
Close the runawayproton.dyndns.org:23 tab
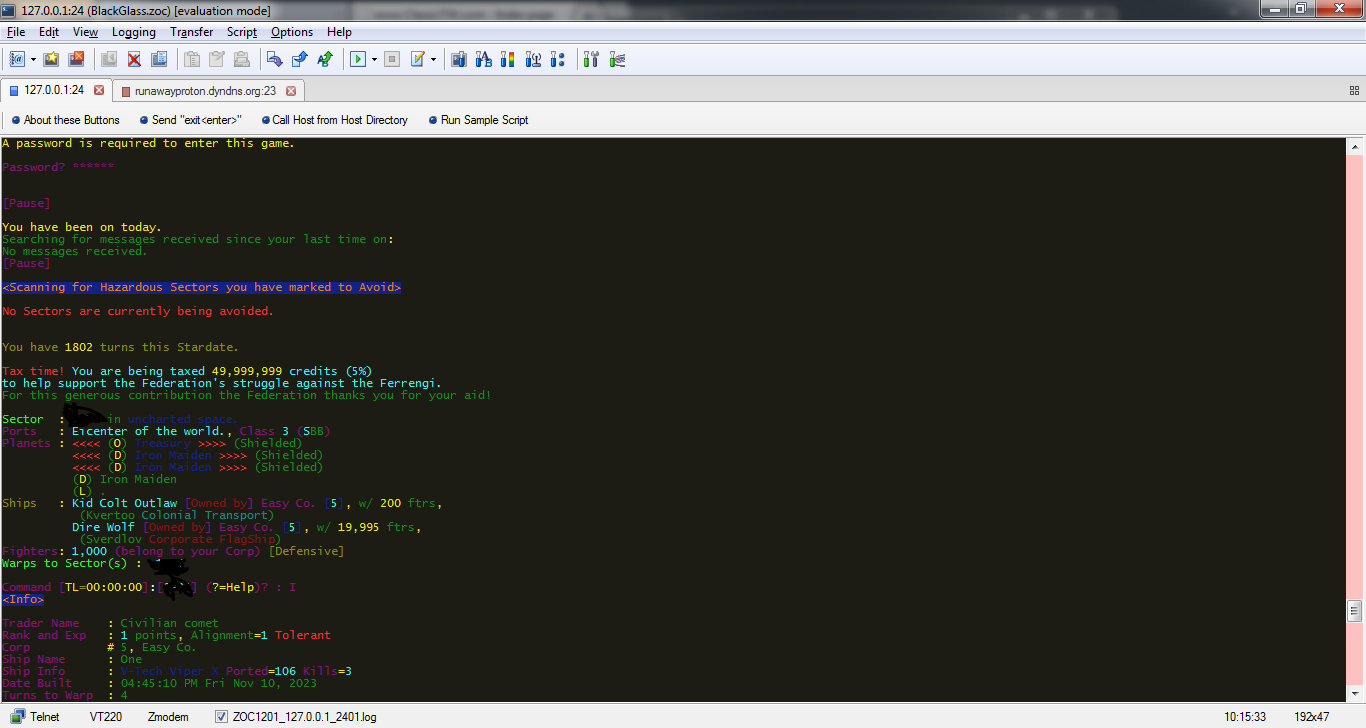(x=291, y=90)
